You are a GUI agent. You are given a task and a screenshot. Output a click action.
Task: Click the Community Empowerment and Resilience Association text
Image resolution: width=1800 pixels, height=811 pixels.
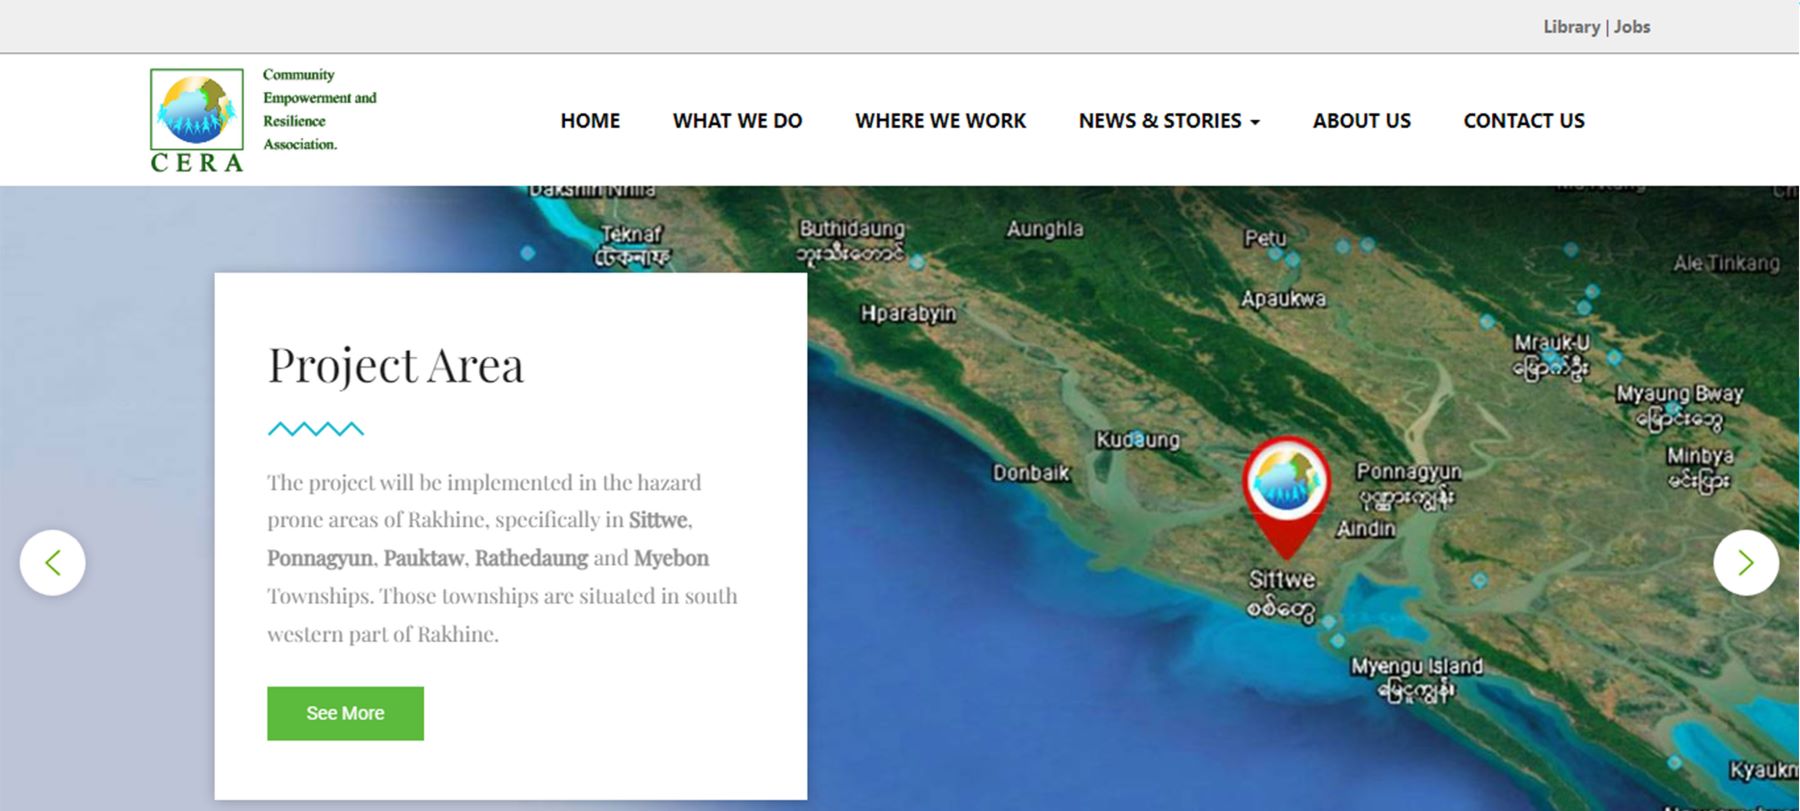point(319,109)
